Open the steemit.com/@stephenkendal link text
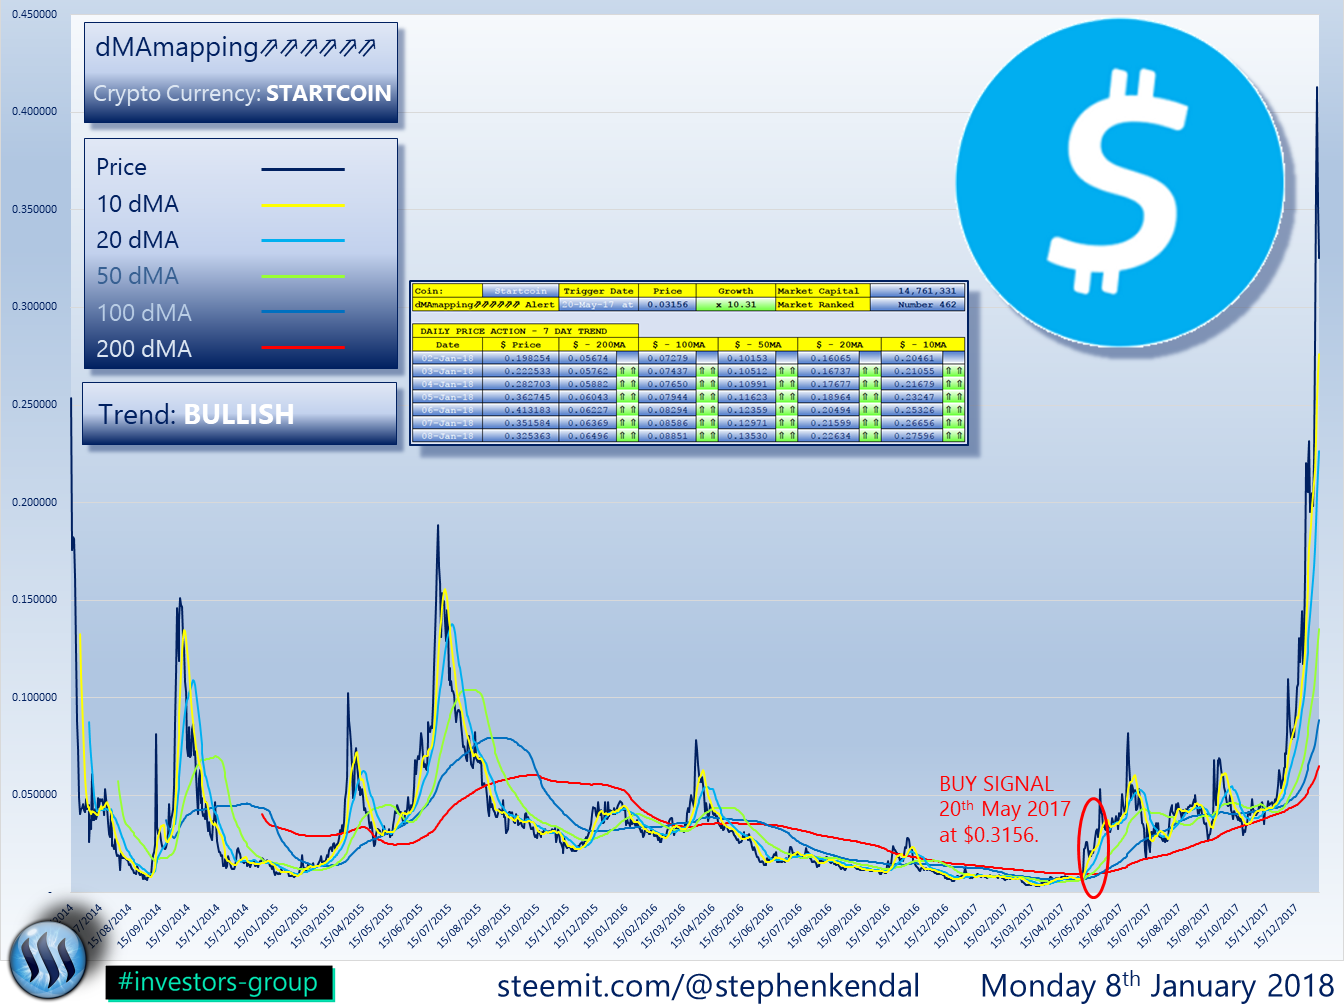This screenshot has height=1008, width=1344. [x=708, y=986]
